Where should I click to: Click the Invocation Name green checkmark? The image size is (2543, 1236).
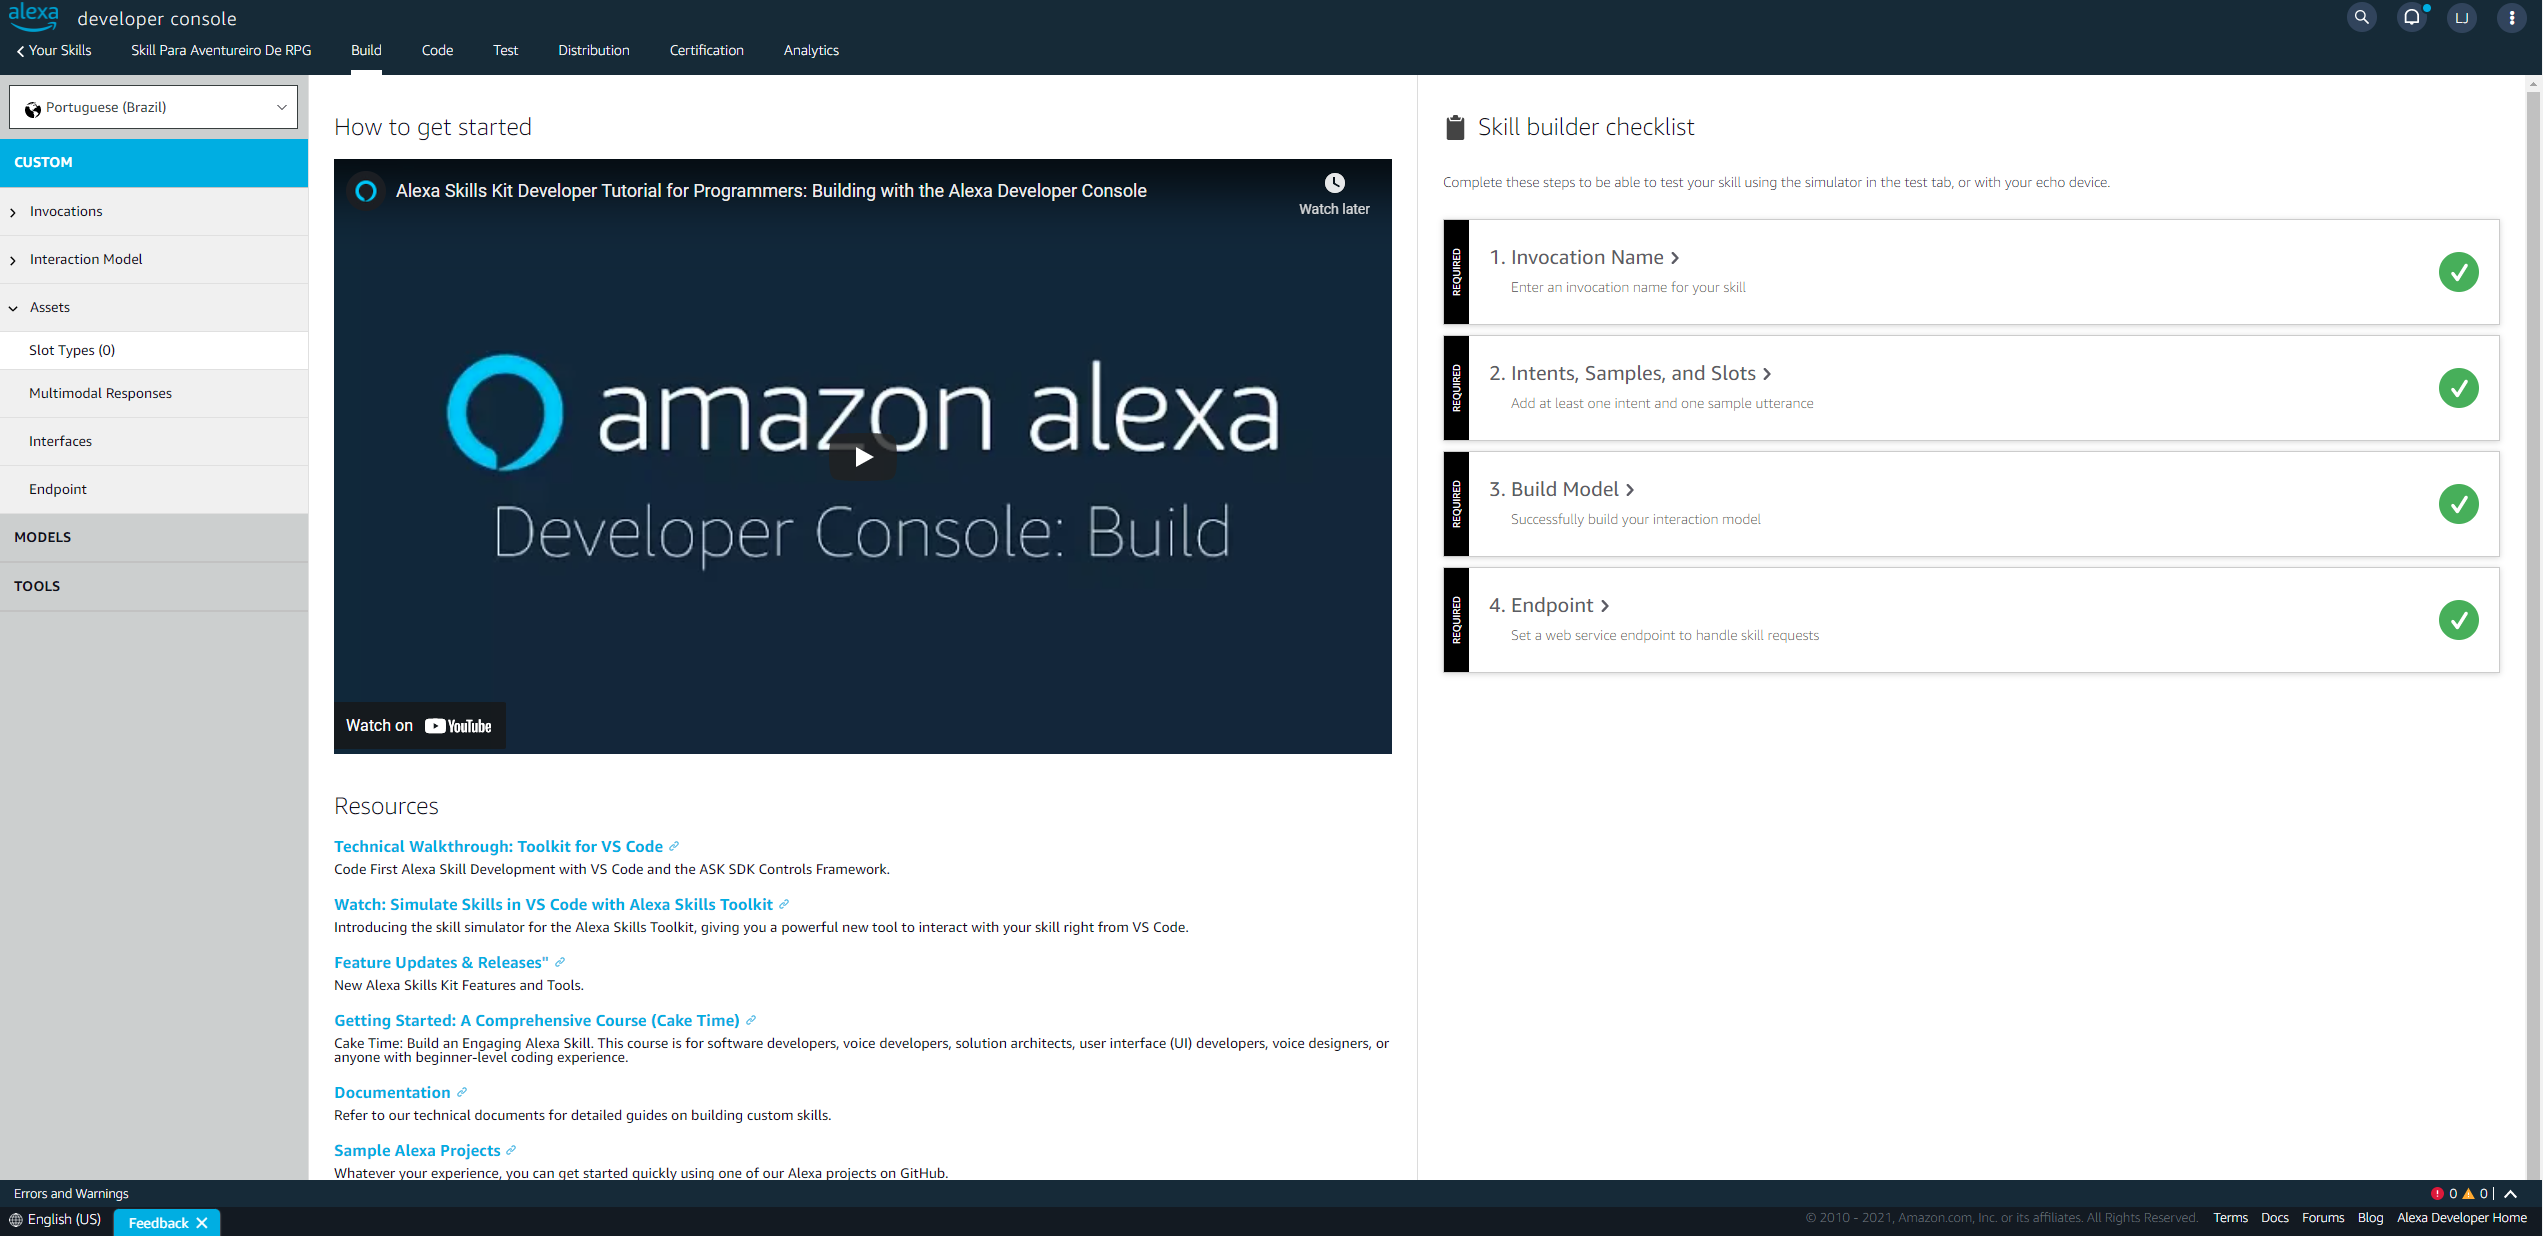2457,272
